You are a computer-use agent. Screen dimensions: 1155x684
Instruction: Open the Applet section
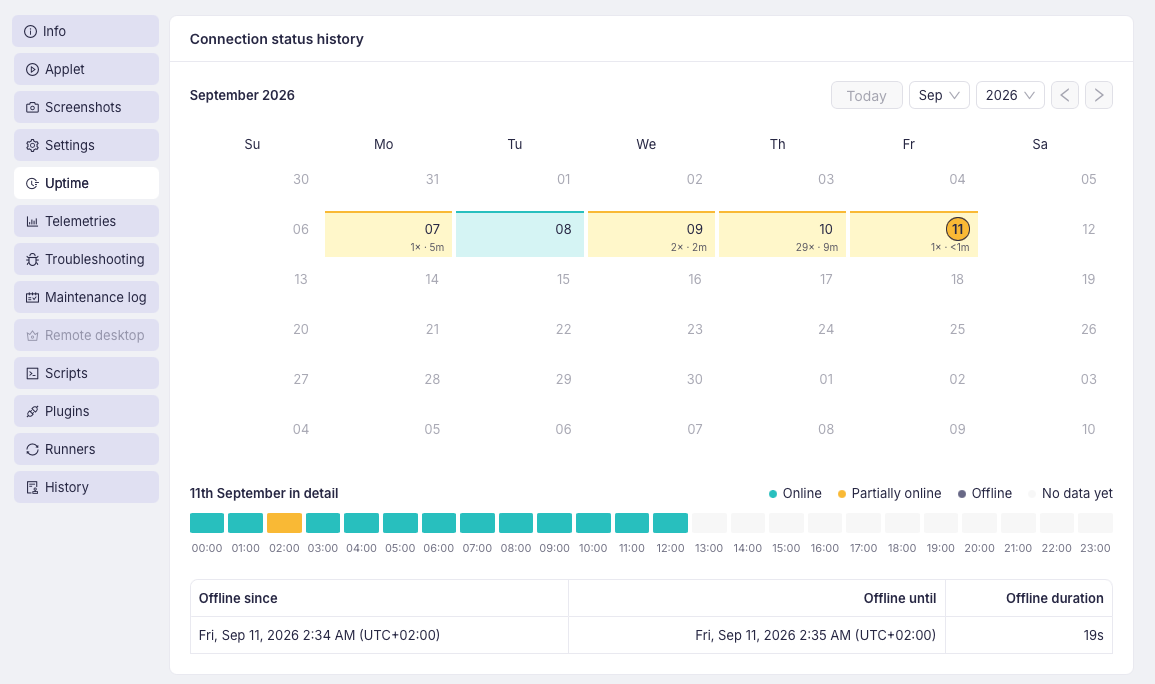click(x=86, y=69)
